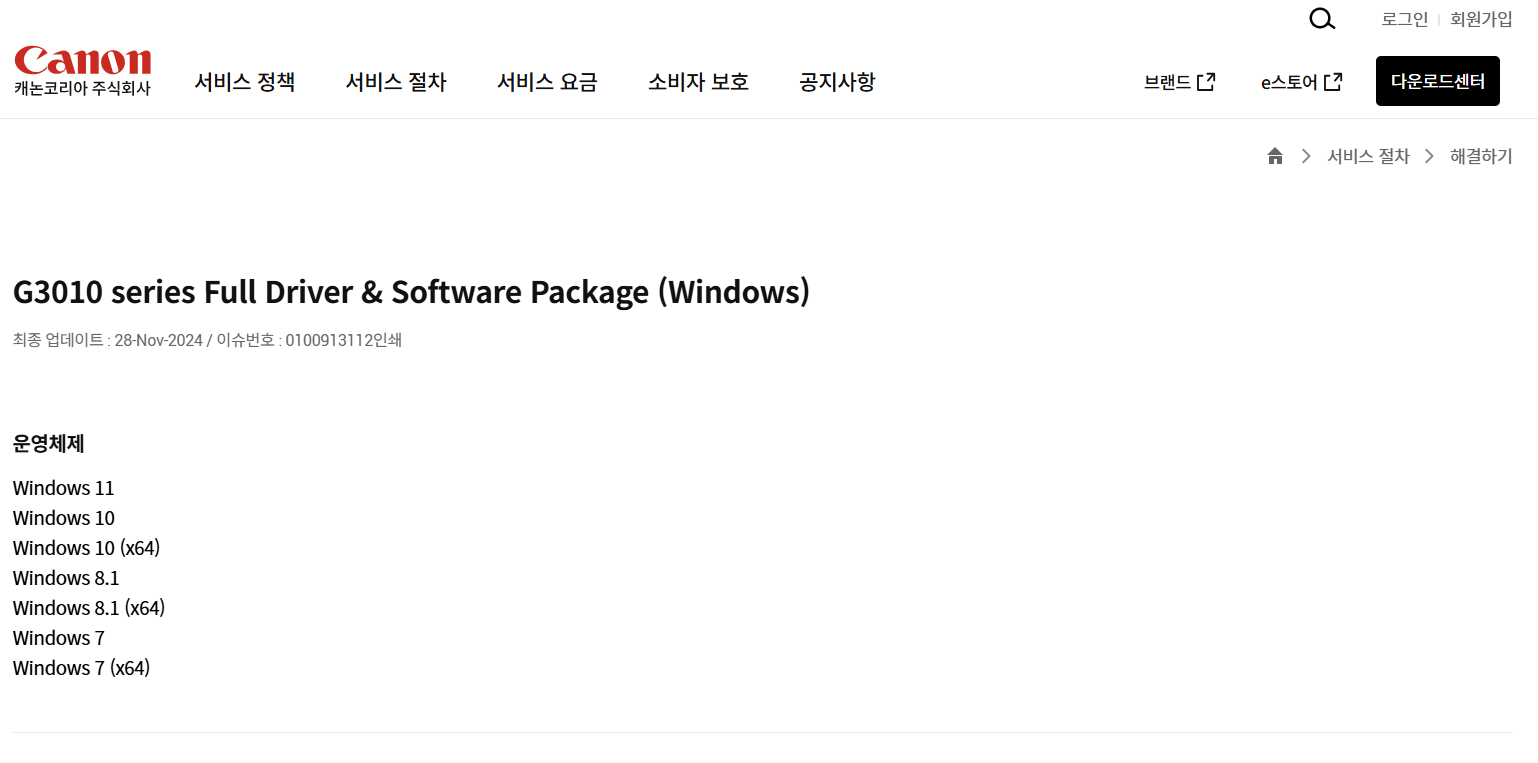Click the 다운로드센터 button
Viewport: 1538px width, 763px height.
coord(1438,81)
